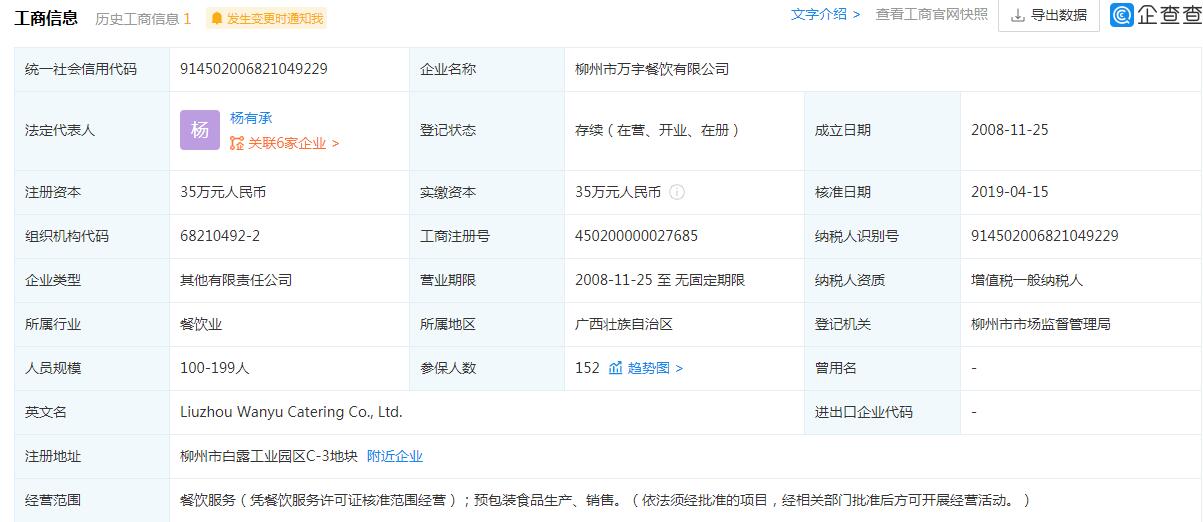Click 导出数据 button
The image size is (1203, 522).
pyautogui.click(x=1048, y=15)
